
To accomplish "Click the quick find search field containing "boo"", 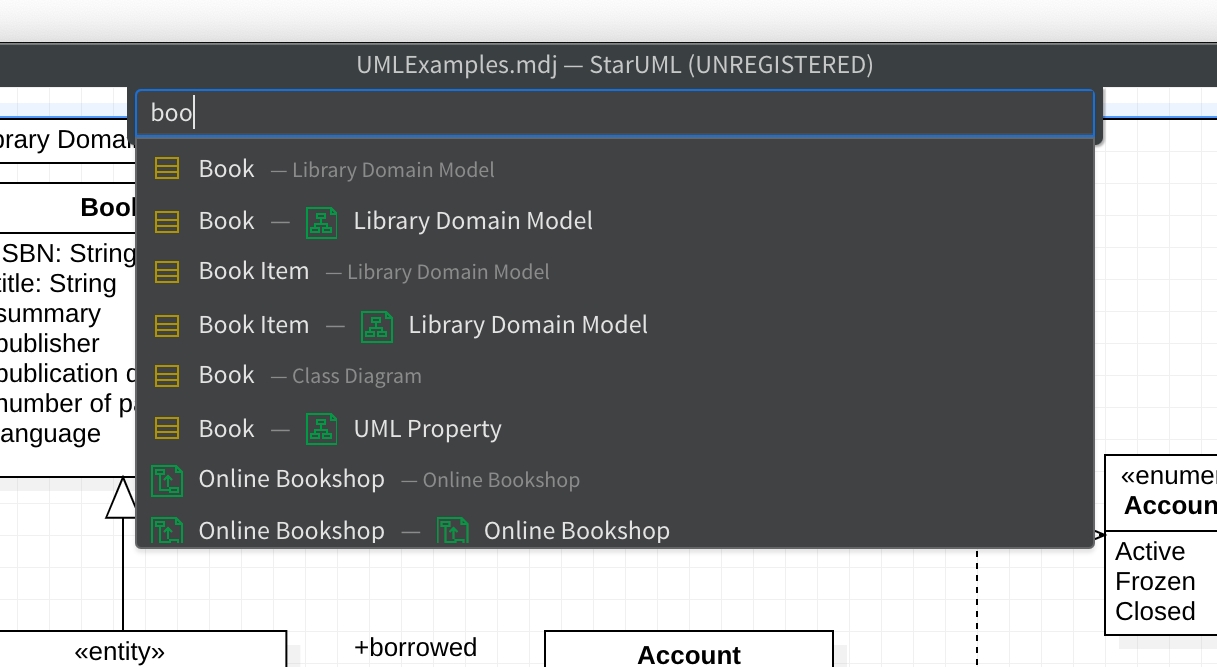I will 615,113.
